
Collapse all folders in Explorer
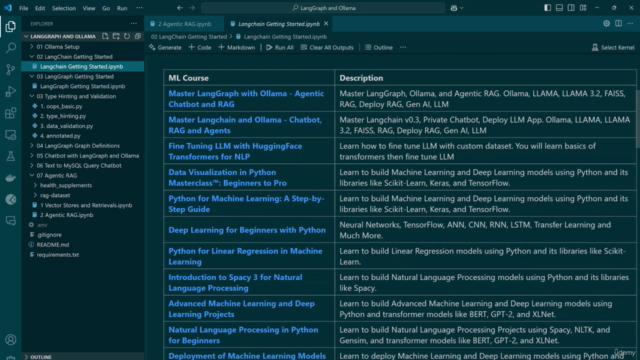click(x=138, y=36)
